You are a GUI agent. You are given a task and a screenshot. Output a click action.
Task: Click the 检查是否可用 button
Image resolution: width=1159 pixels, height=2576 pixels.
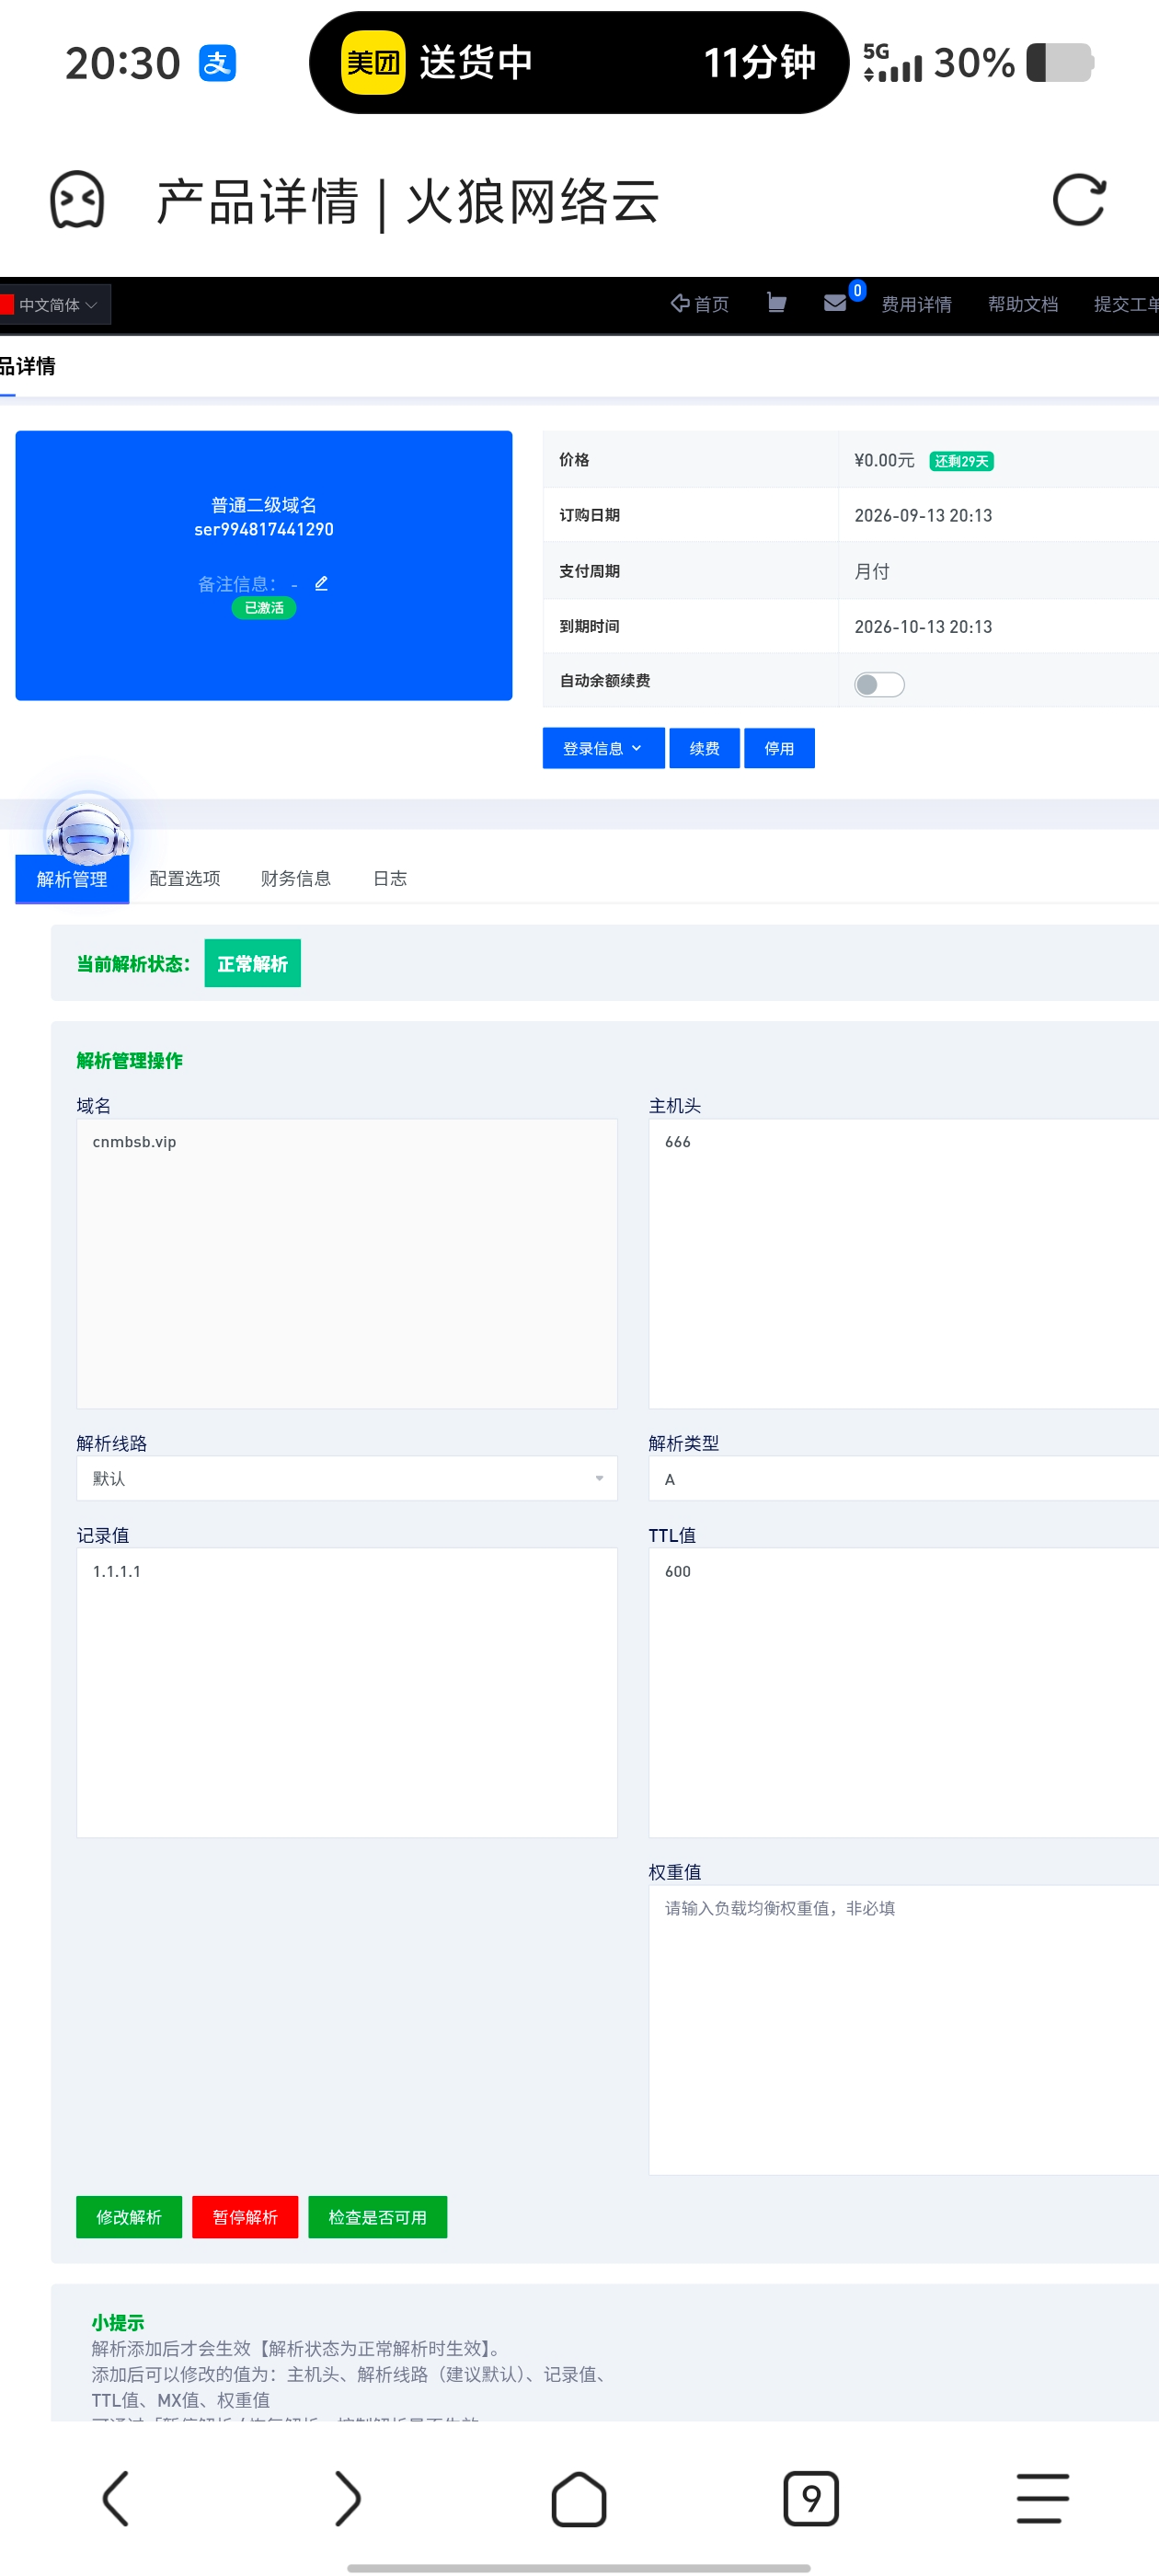coord(378,2217)
